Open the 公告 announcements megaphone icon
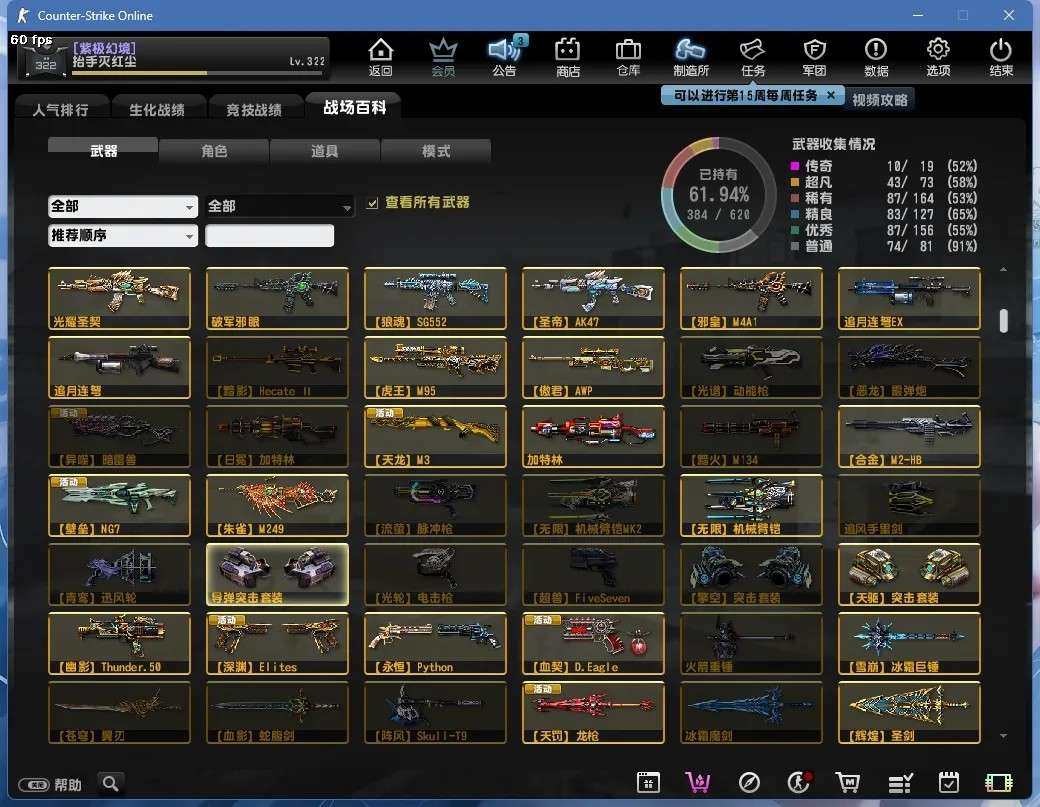This screenshot has width=1040, height=807. pyautogui.click(x=504, y=56)
